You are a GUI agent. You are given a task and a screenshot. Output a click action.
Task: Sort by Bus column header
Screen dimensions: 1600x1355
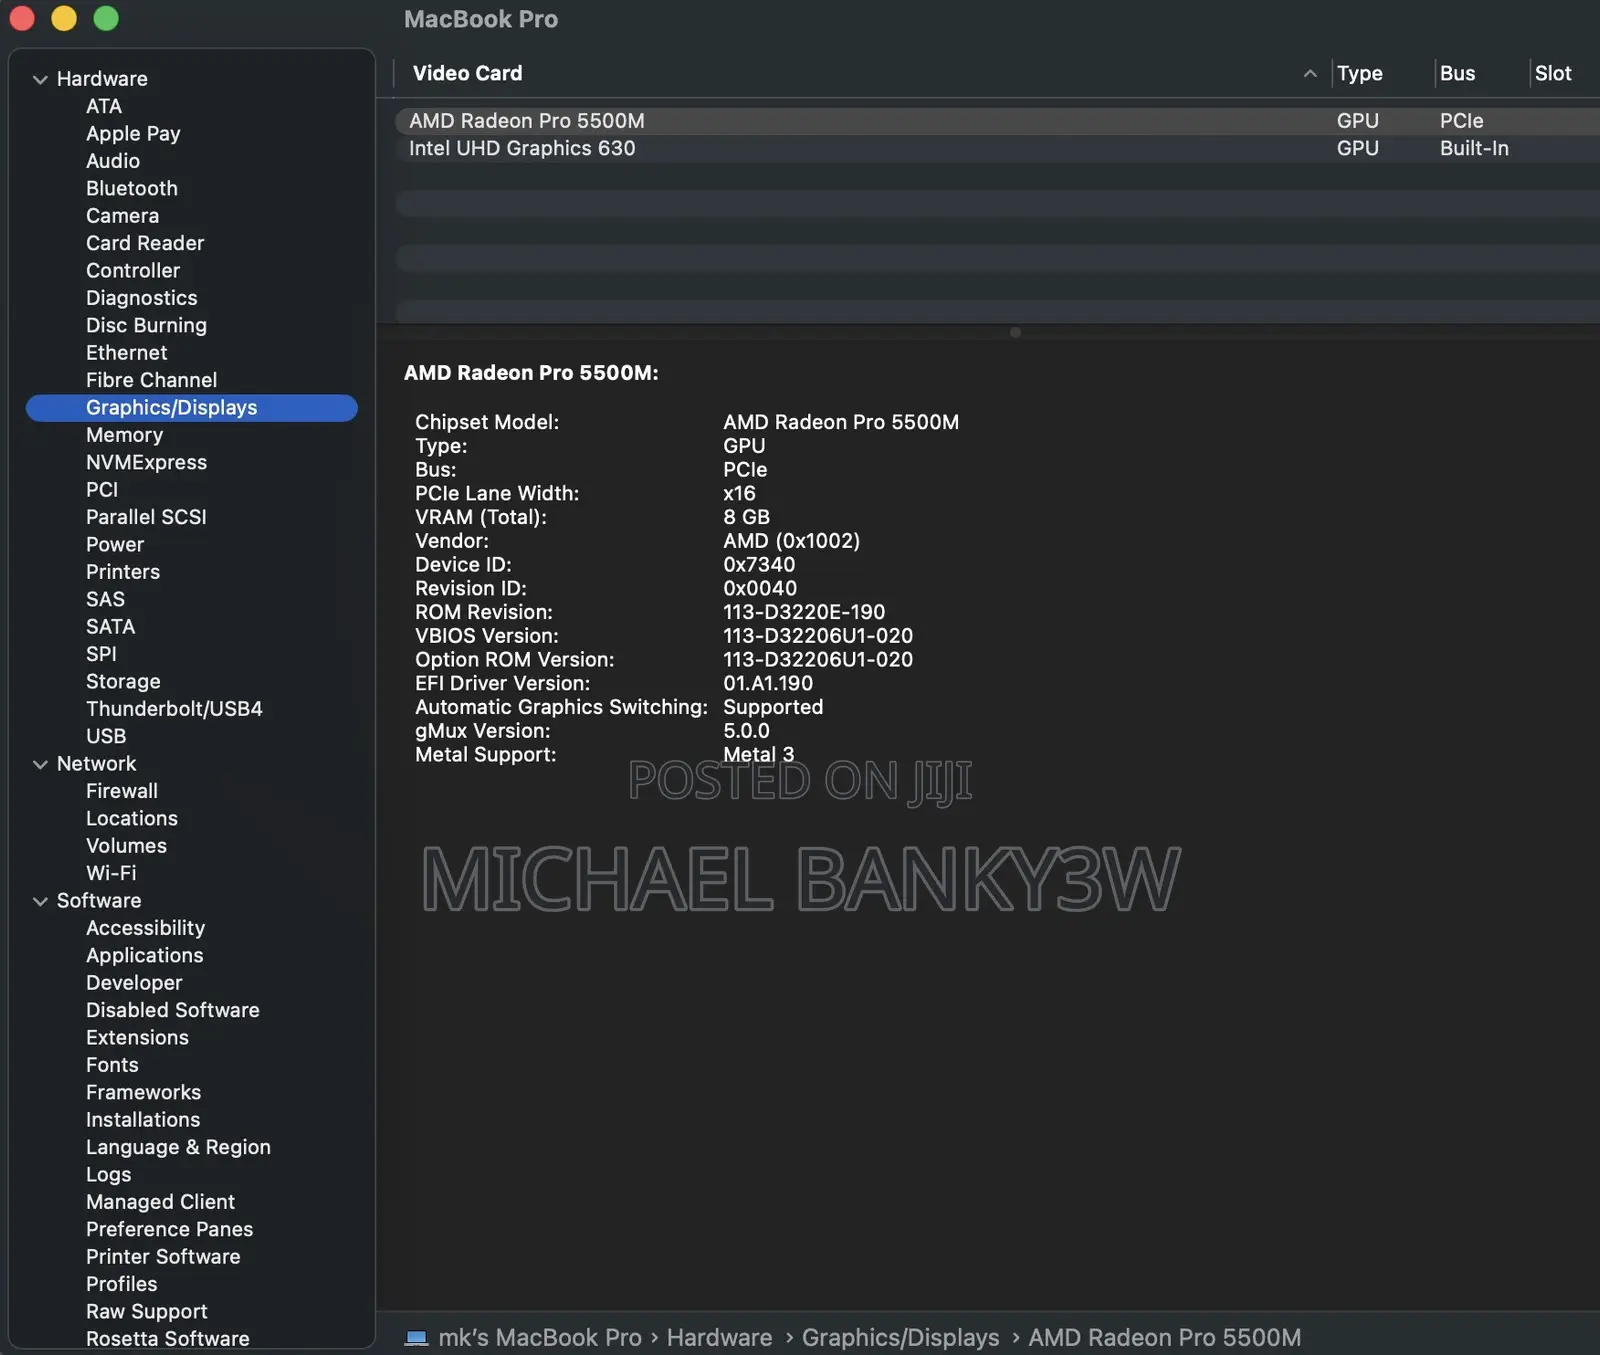point(1457,73)
